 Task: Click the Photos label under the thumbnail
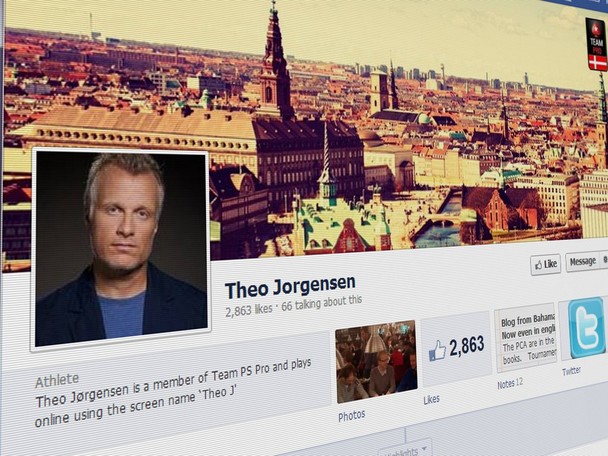coord(352,416)
